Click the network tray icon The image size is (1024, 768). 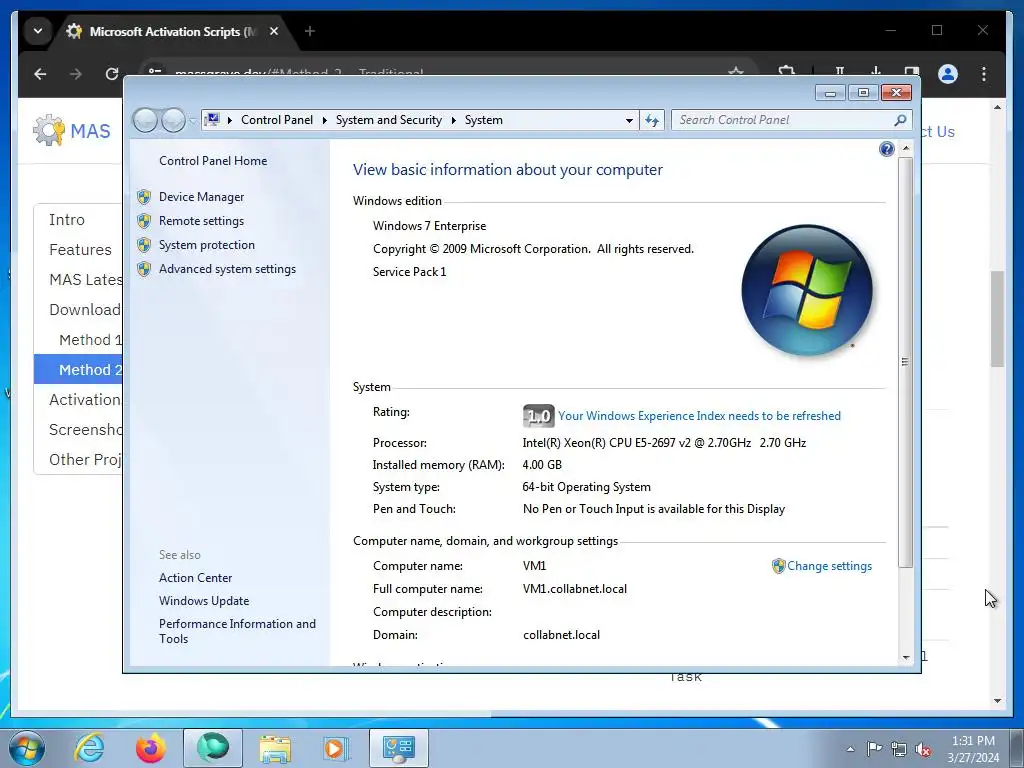point(899,749)
